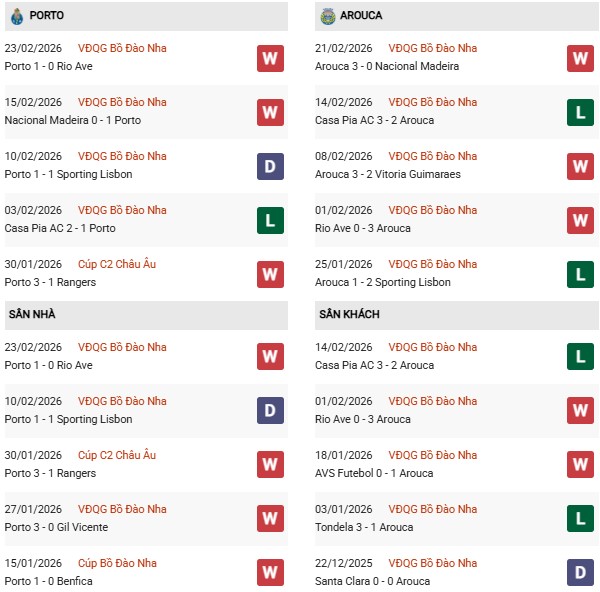
Task: Click the L badge for Tondela 3-1 Arouca
Action: (581, 518)
